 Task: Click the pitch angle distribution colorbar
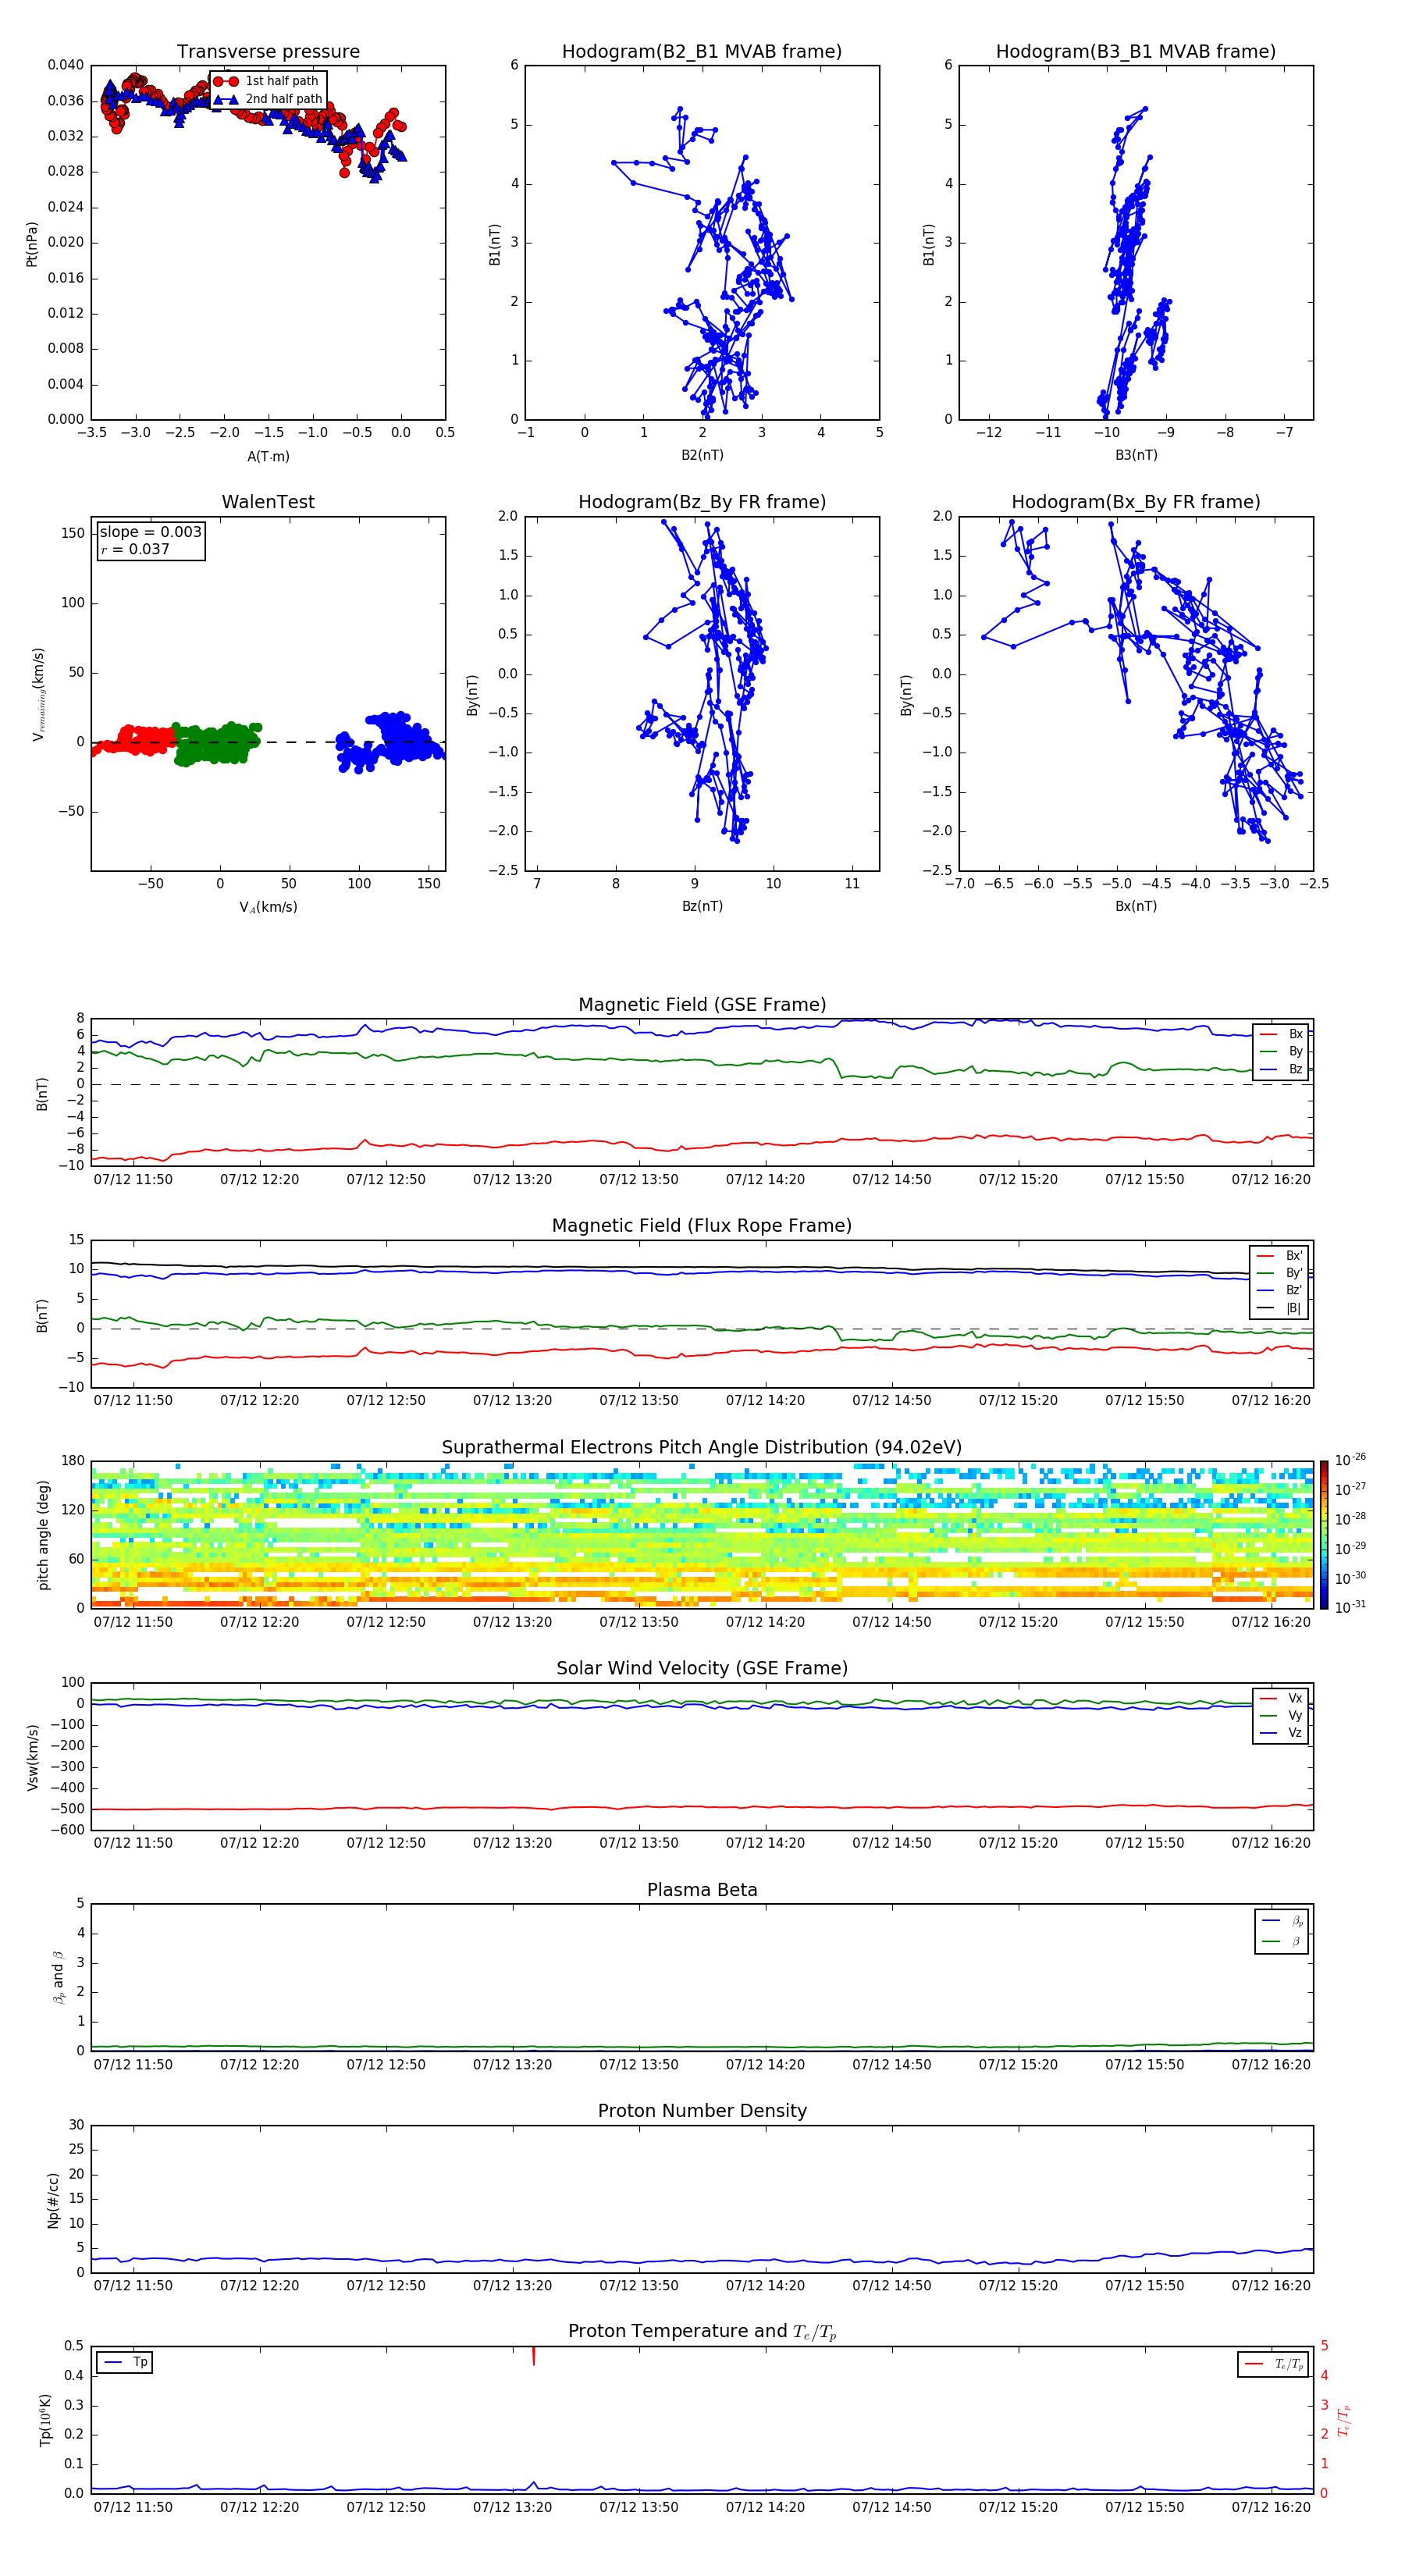click(x=1324, y=1535)
